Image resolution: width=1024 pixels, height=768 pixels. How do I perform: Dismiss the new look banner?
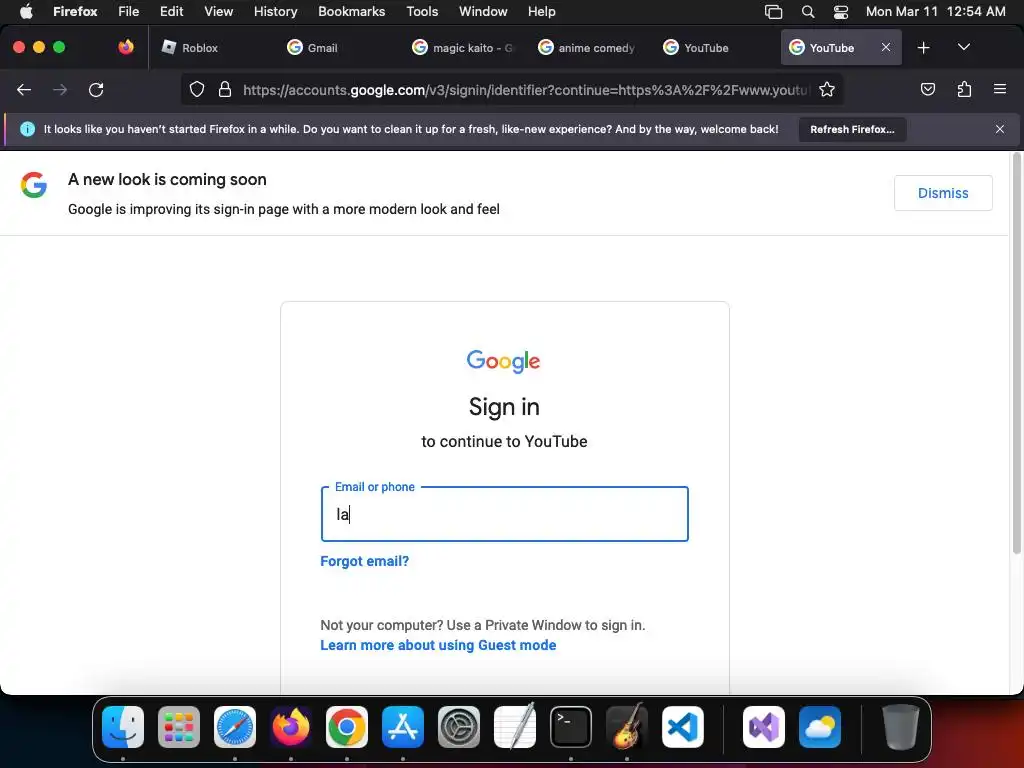943,193
